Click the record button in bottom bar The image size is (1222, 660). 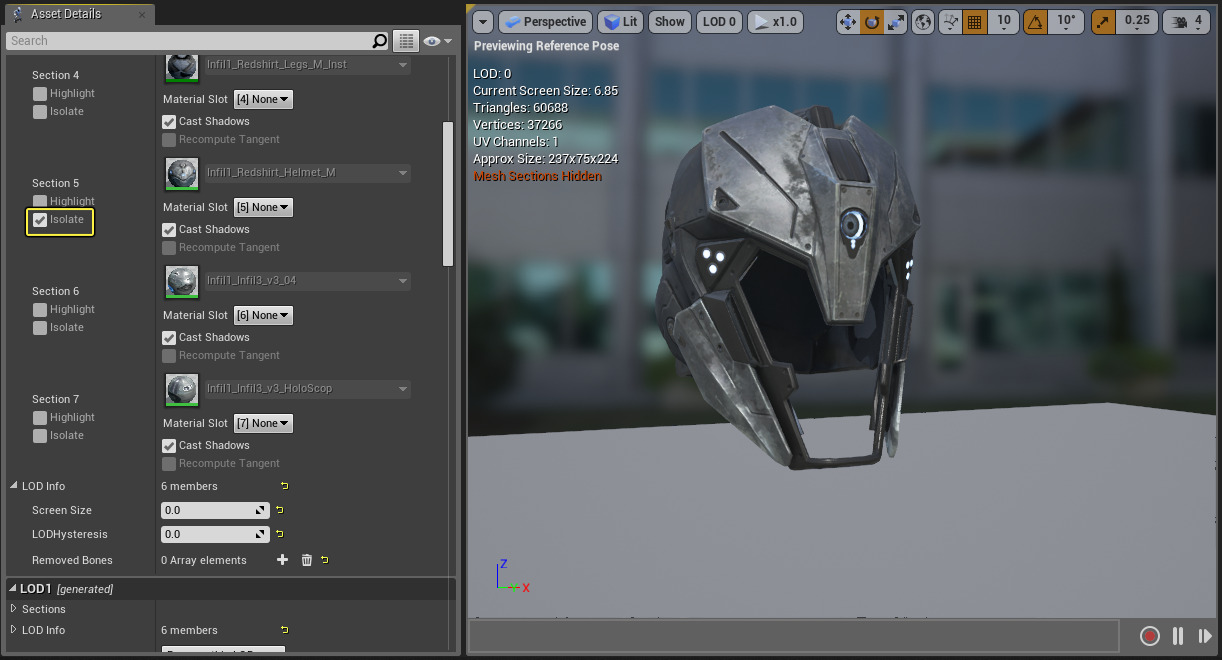pyautogui.click(x=1150, y=636)
